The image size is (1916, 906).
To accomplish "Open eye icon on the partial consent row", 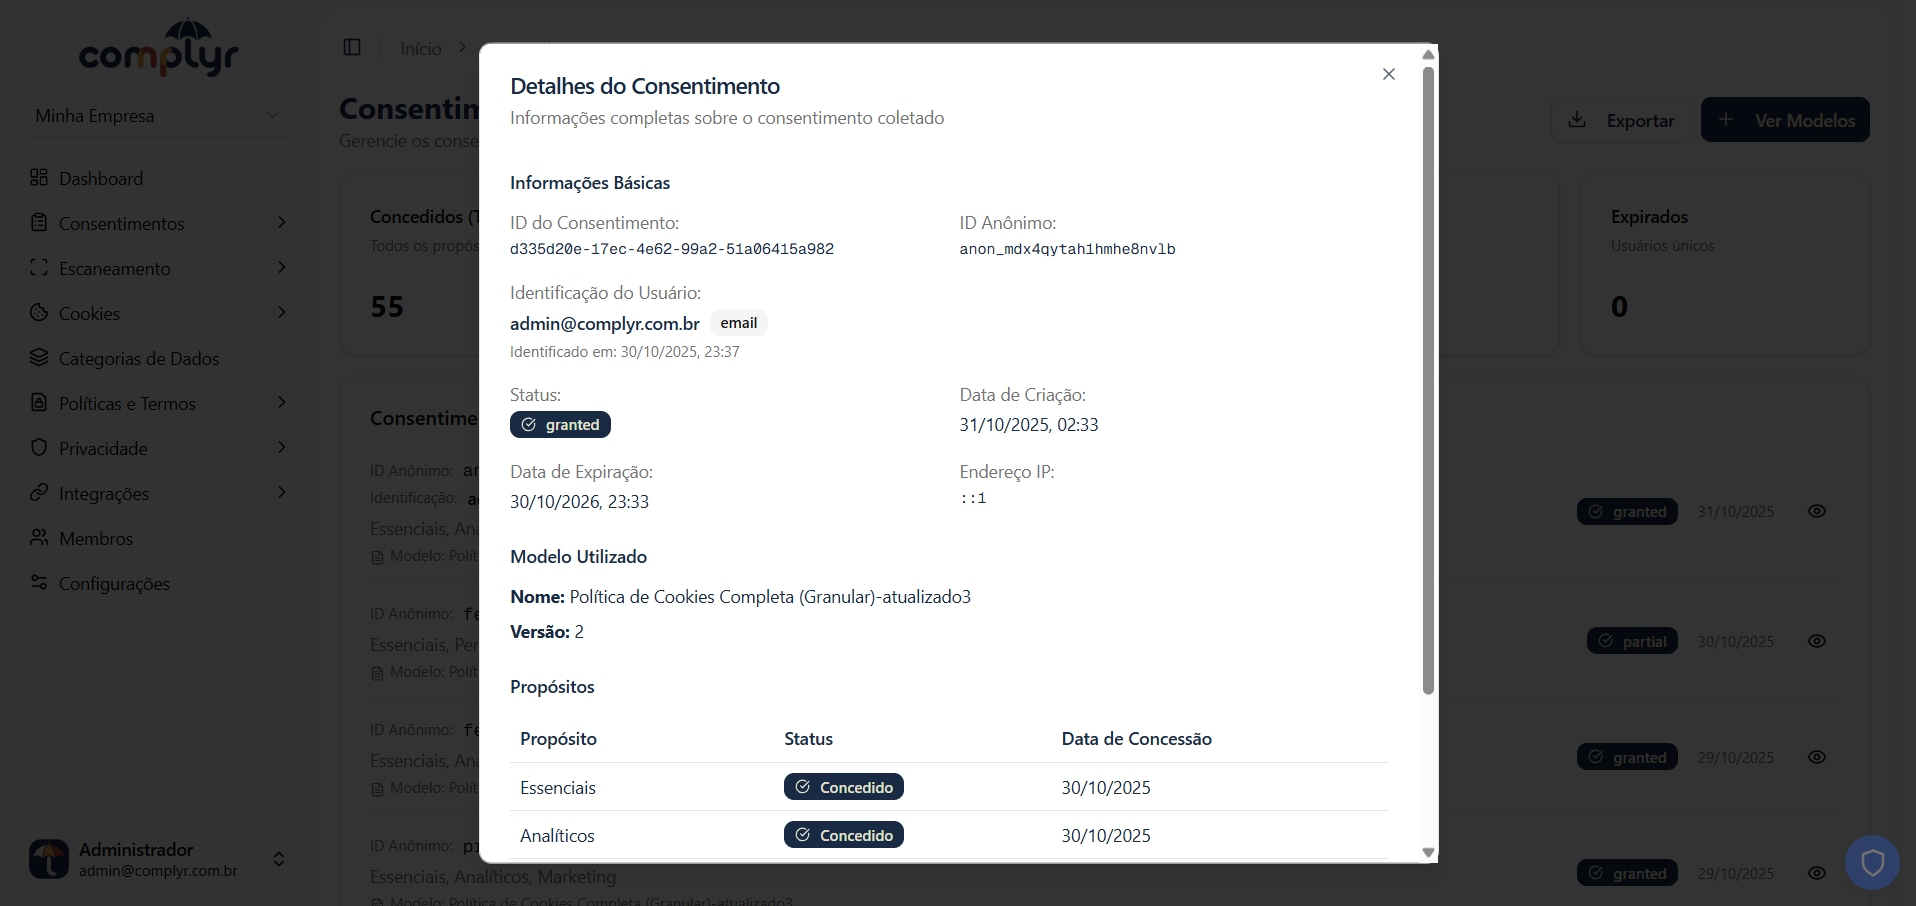I will point(1818,641).
